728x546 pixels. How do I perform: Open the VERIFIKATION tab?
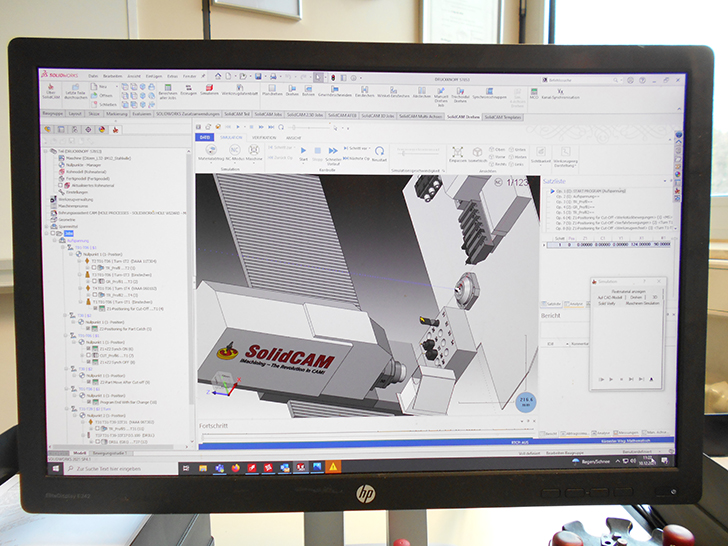coord(264,137)
